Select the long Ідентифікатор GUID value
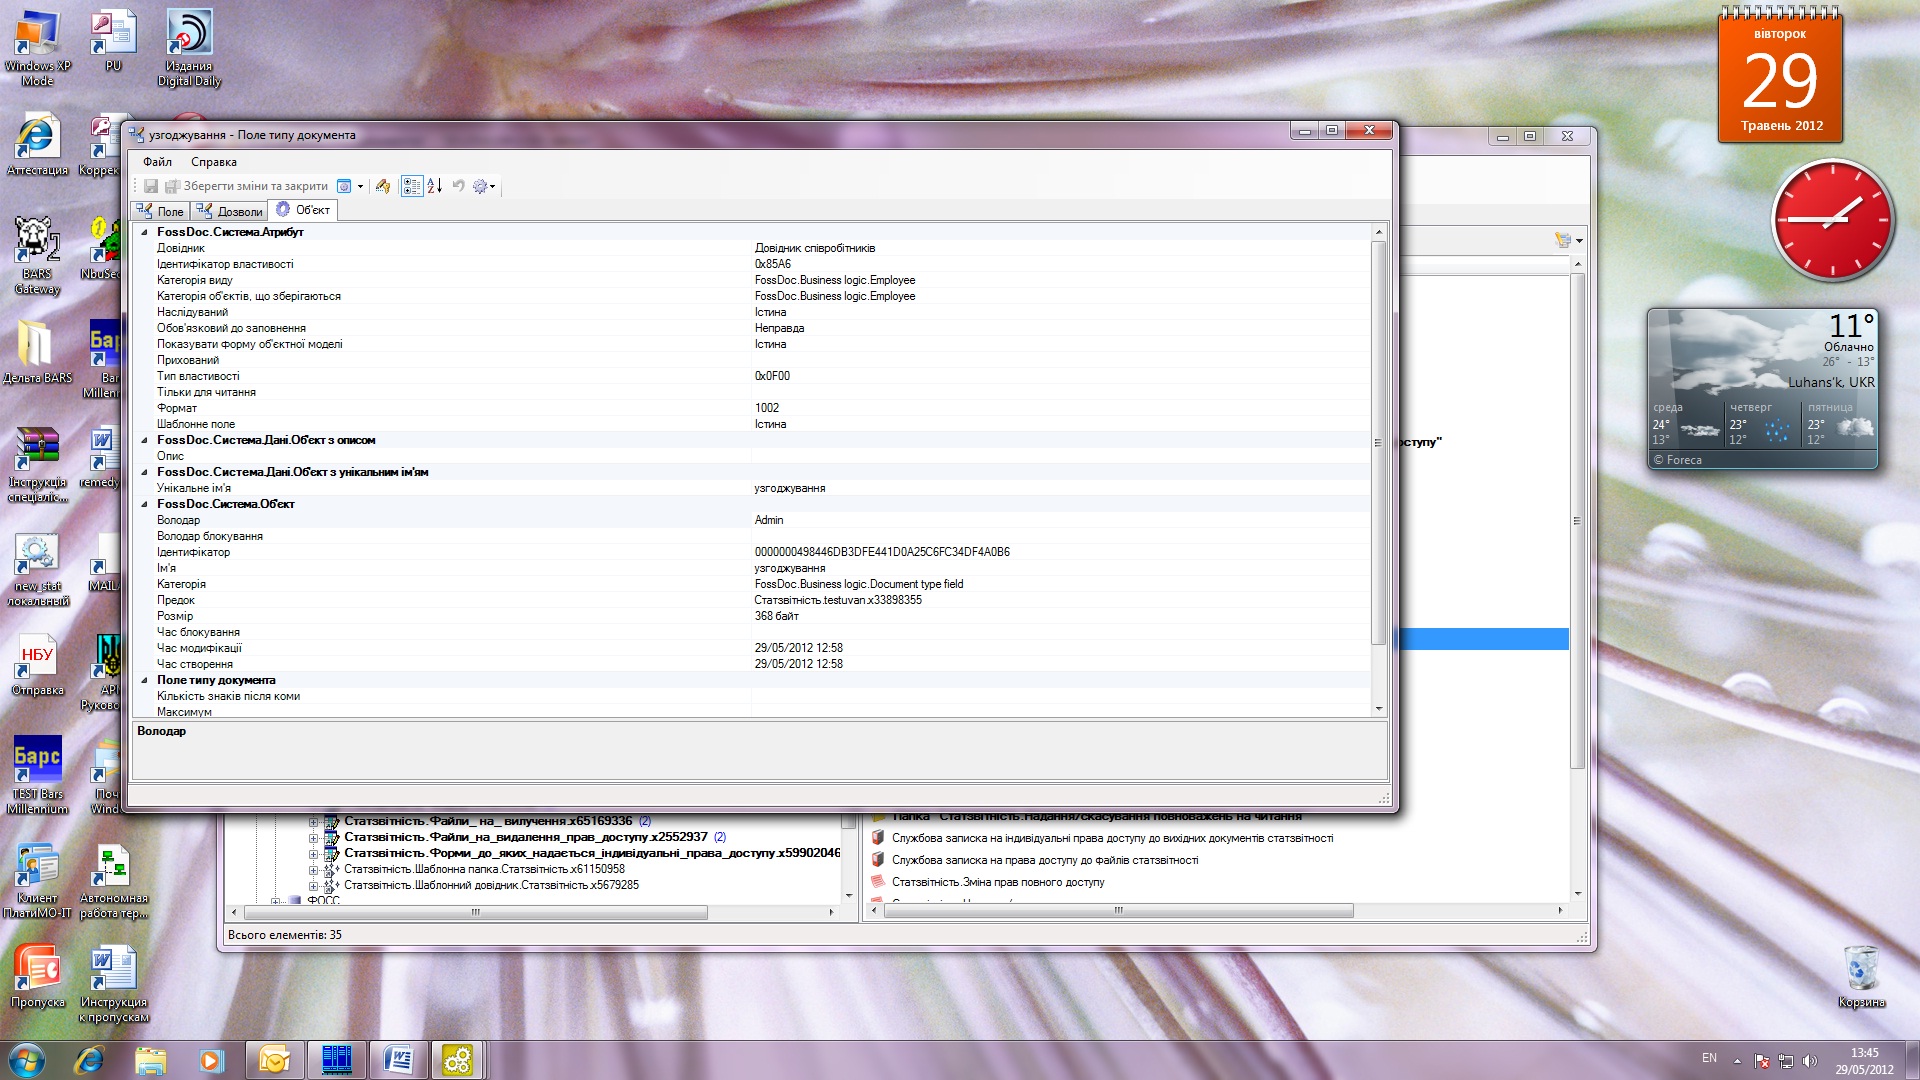This screenshot has height=1080, width=1920. [882, 552]
